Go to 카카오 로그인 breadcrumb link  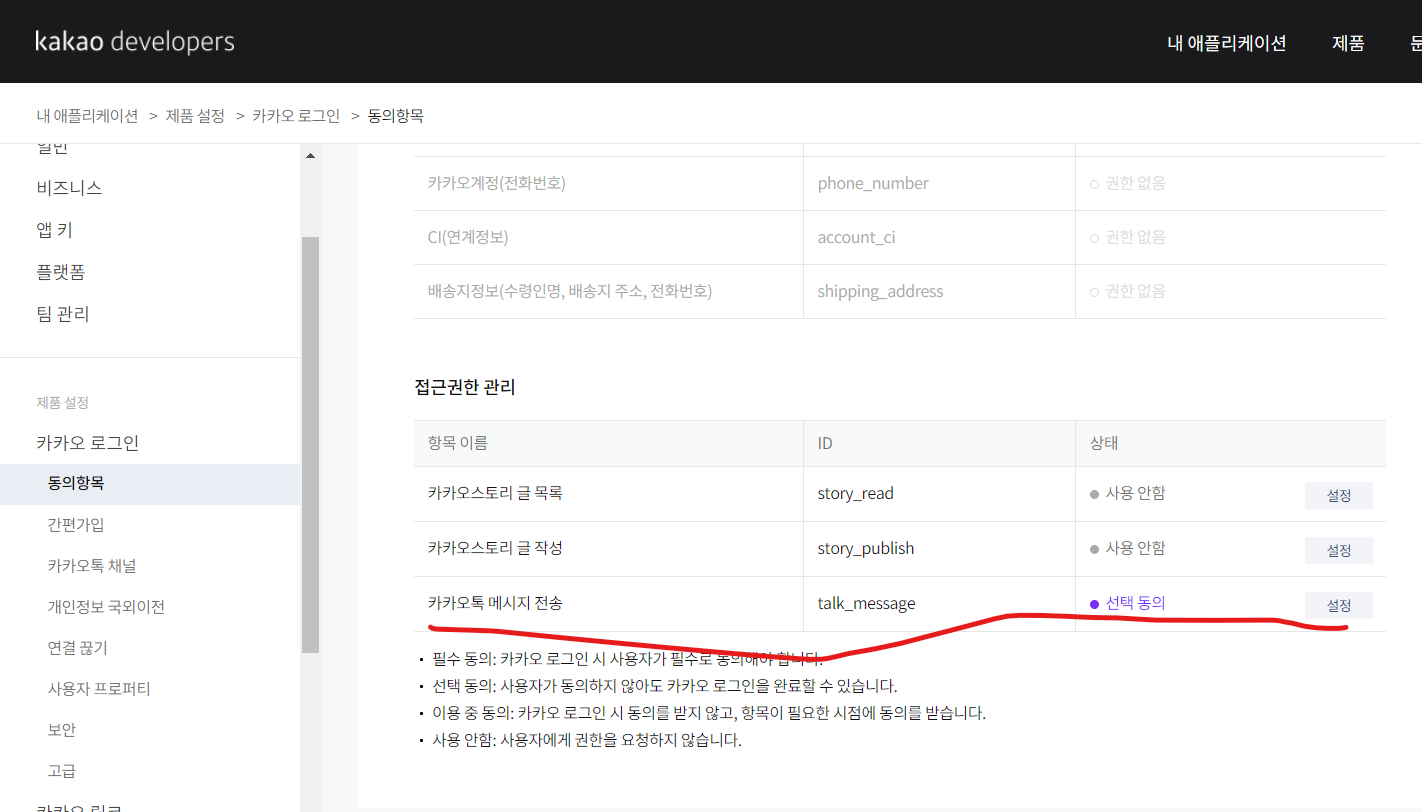click(296, 116)
